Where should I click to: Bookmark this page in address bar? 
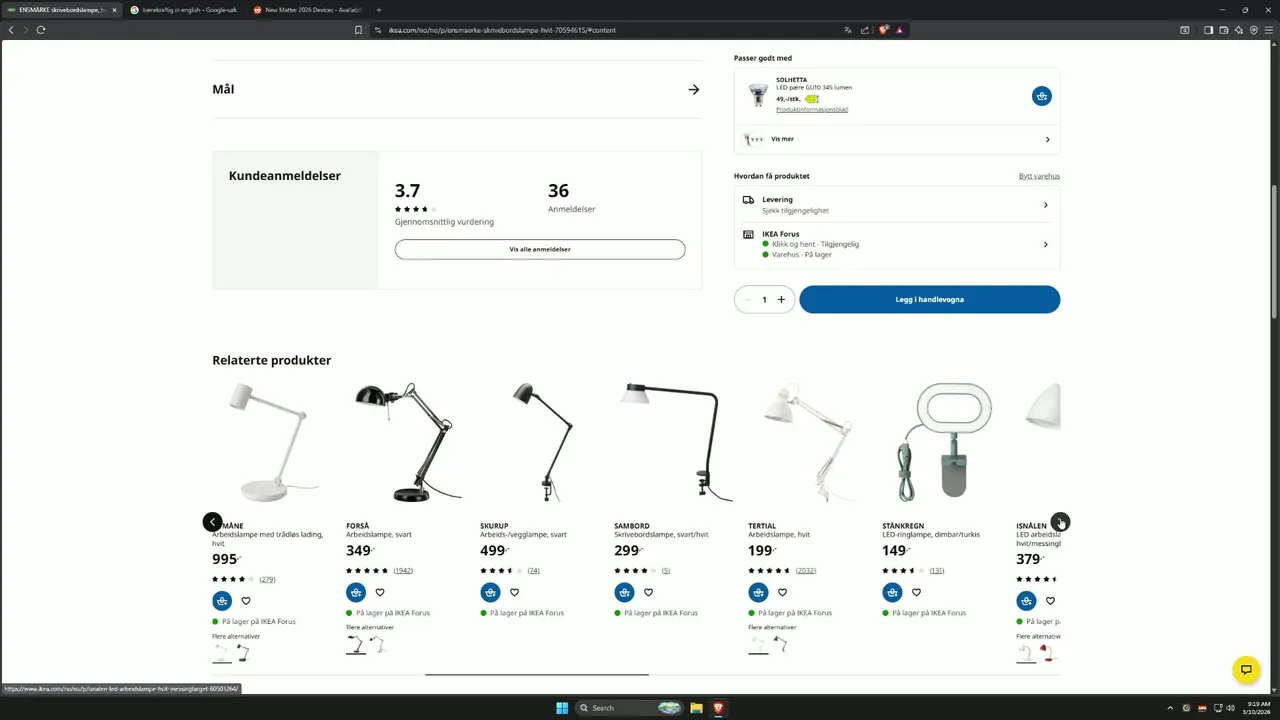(358, 30)
